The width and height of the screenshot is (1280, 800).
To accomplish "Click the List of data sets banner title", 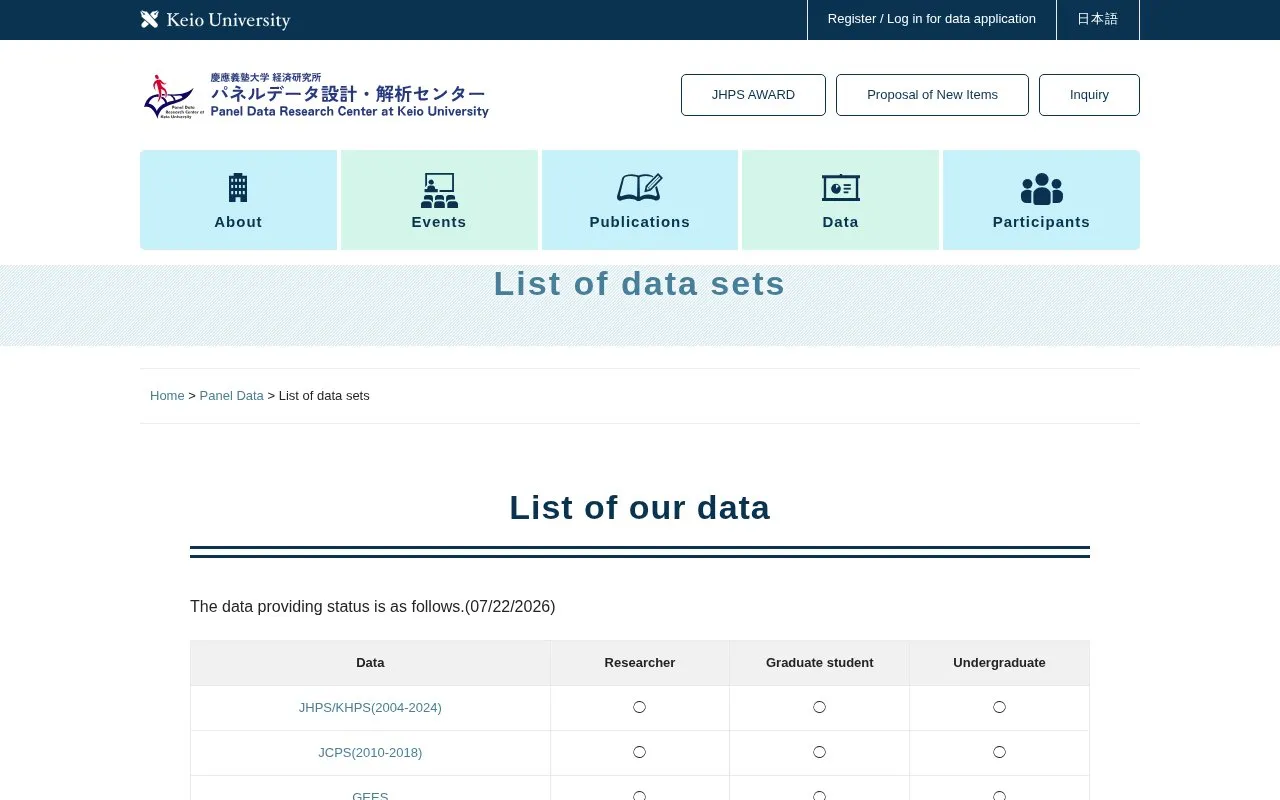I will coord(640,284).
